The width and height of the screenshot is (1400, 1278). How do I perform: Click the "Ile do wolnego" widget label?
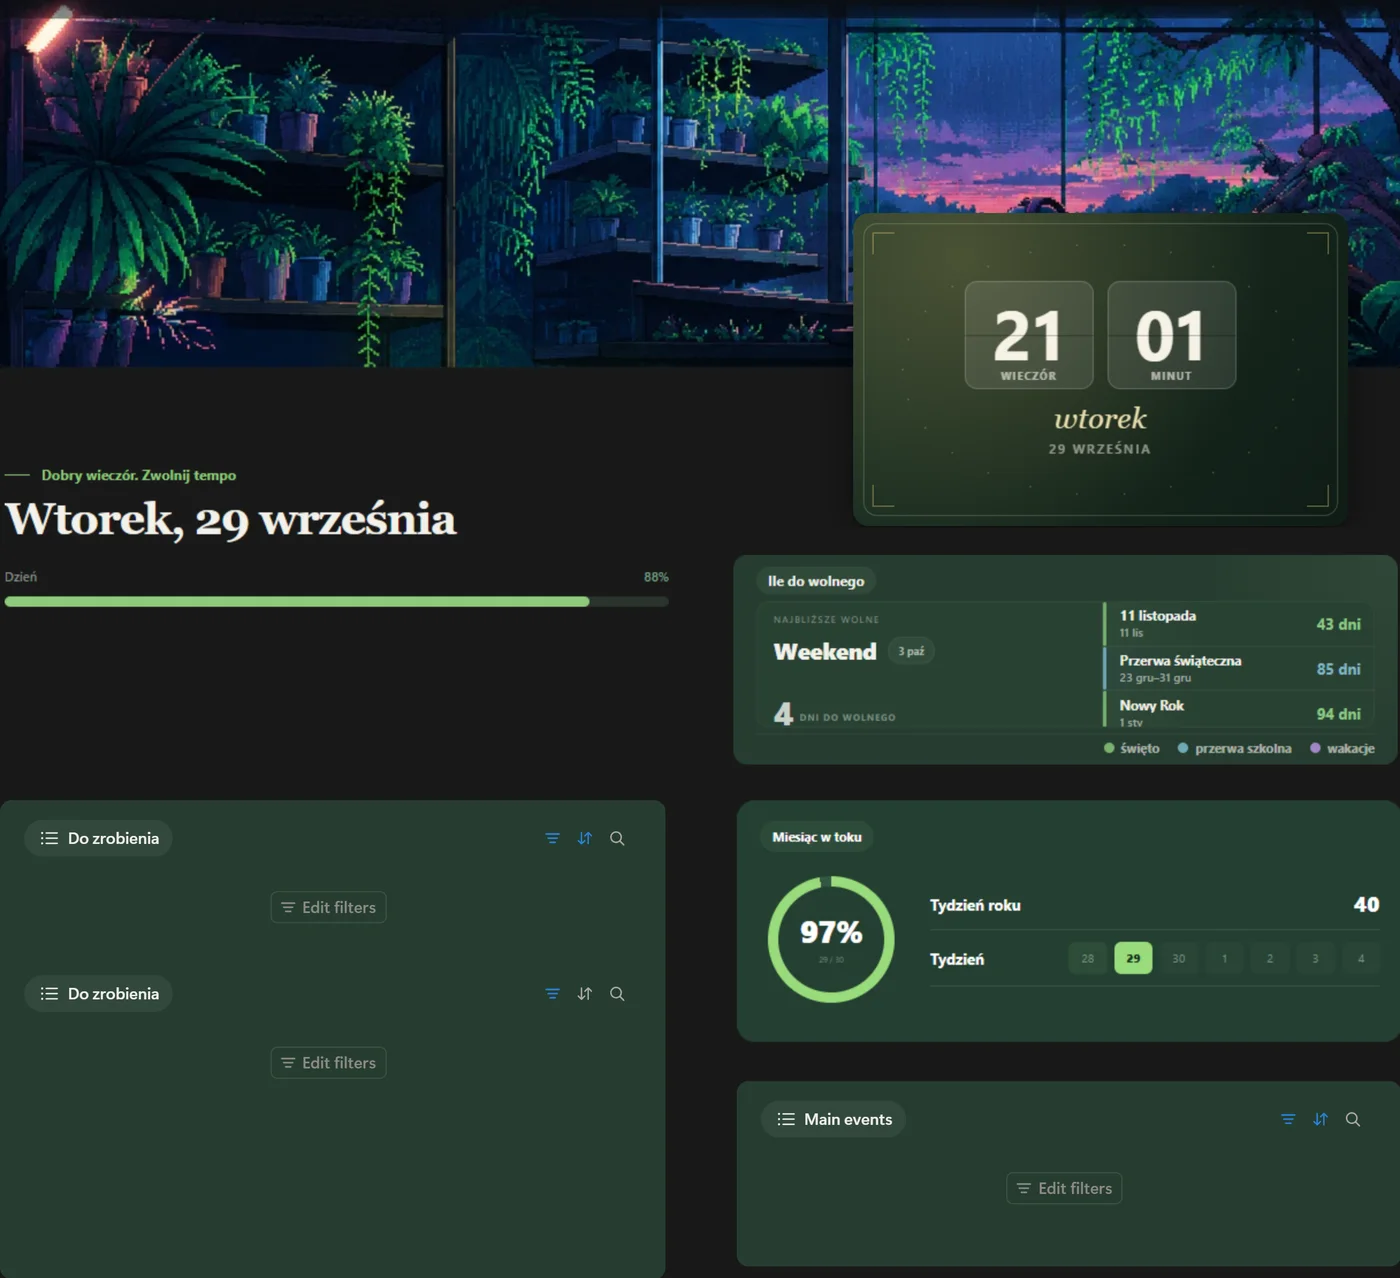click(816, 581)
